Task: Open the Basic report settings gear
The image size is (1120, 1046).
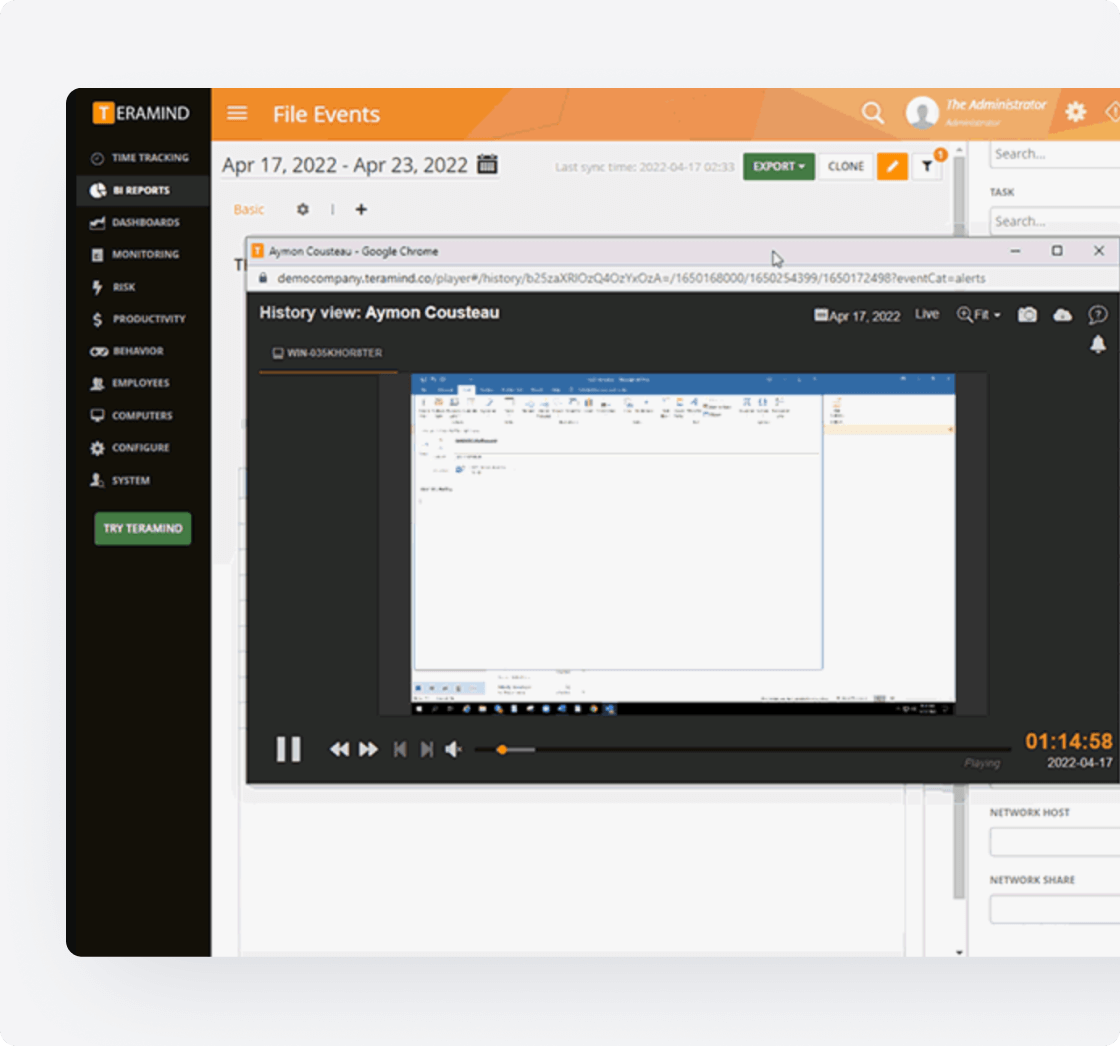Action: (302, 210)
